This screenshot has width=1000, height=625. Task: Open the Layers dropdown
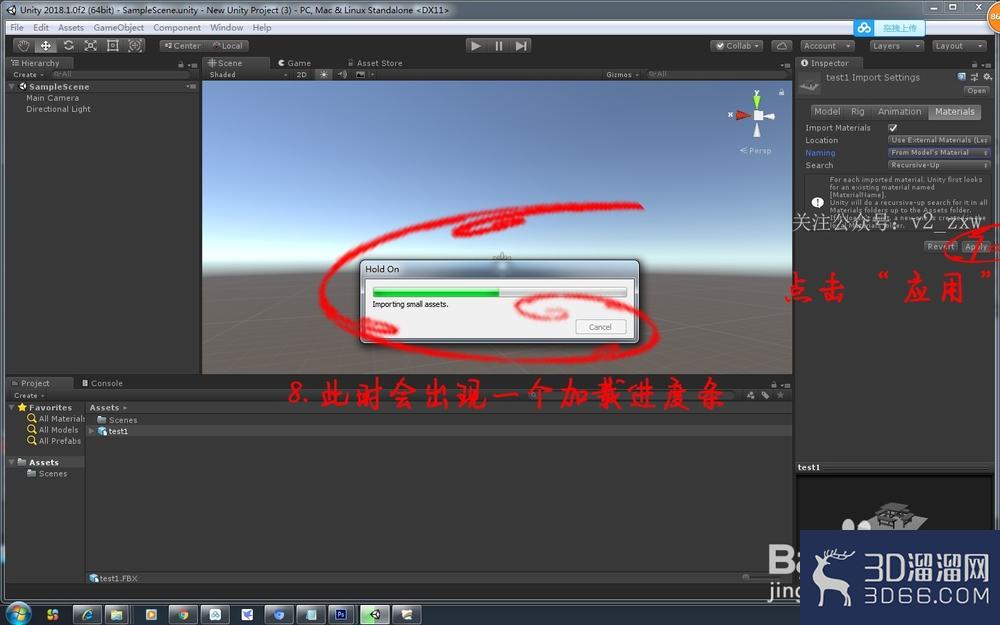coord(896,46)
